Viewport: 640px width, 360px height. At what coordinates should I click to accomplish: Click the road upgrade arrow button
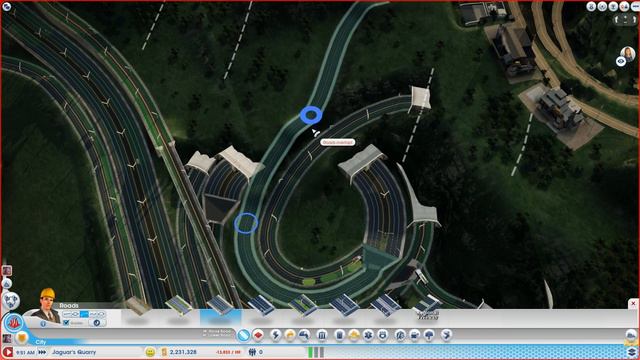tap(97, 322)
